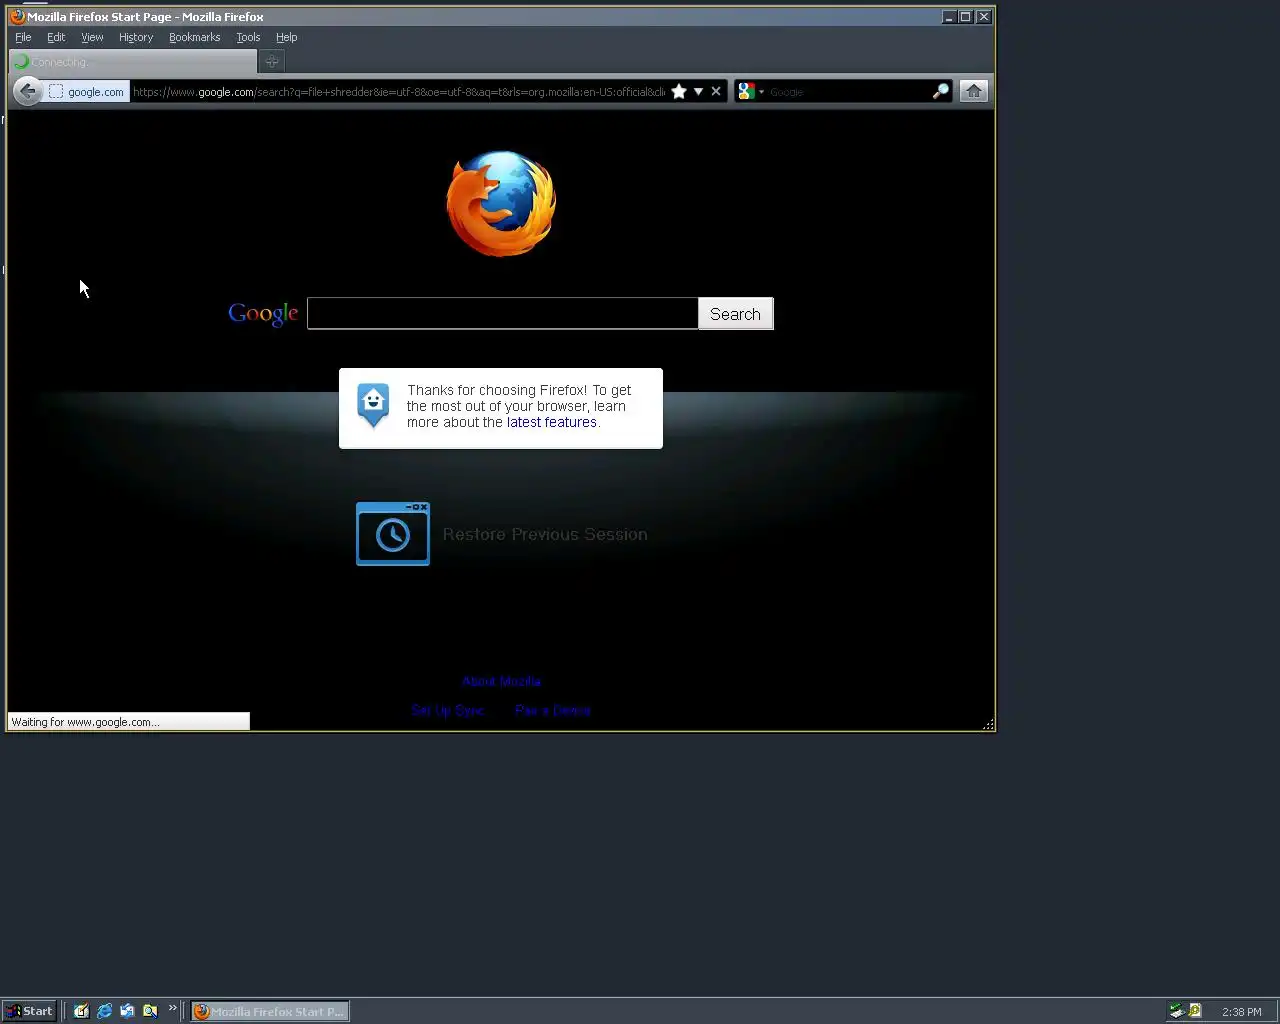Click inside the URL address field
This screenshot has width=1280, height=1024.
(398, 91)
